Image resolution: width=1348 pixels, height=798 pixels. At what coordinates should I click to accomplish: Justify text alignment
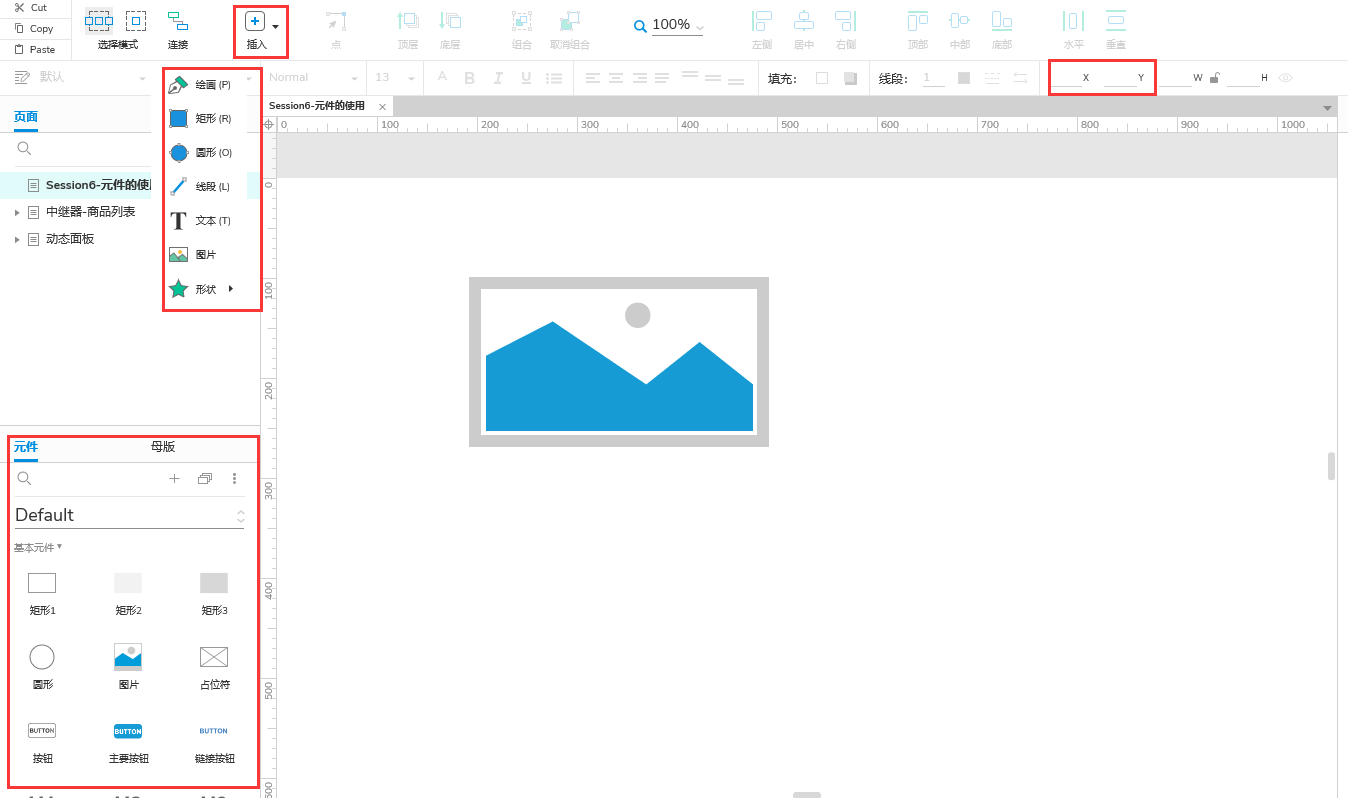coord(662,78)
